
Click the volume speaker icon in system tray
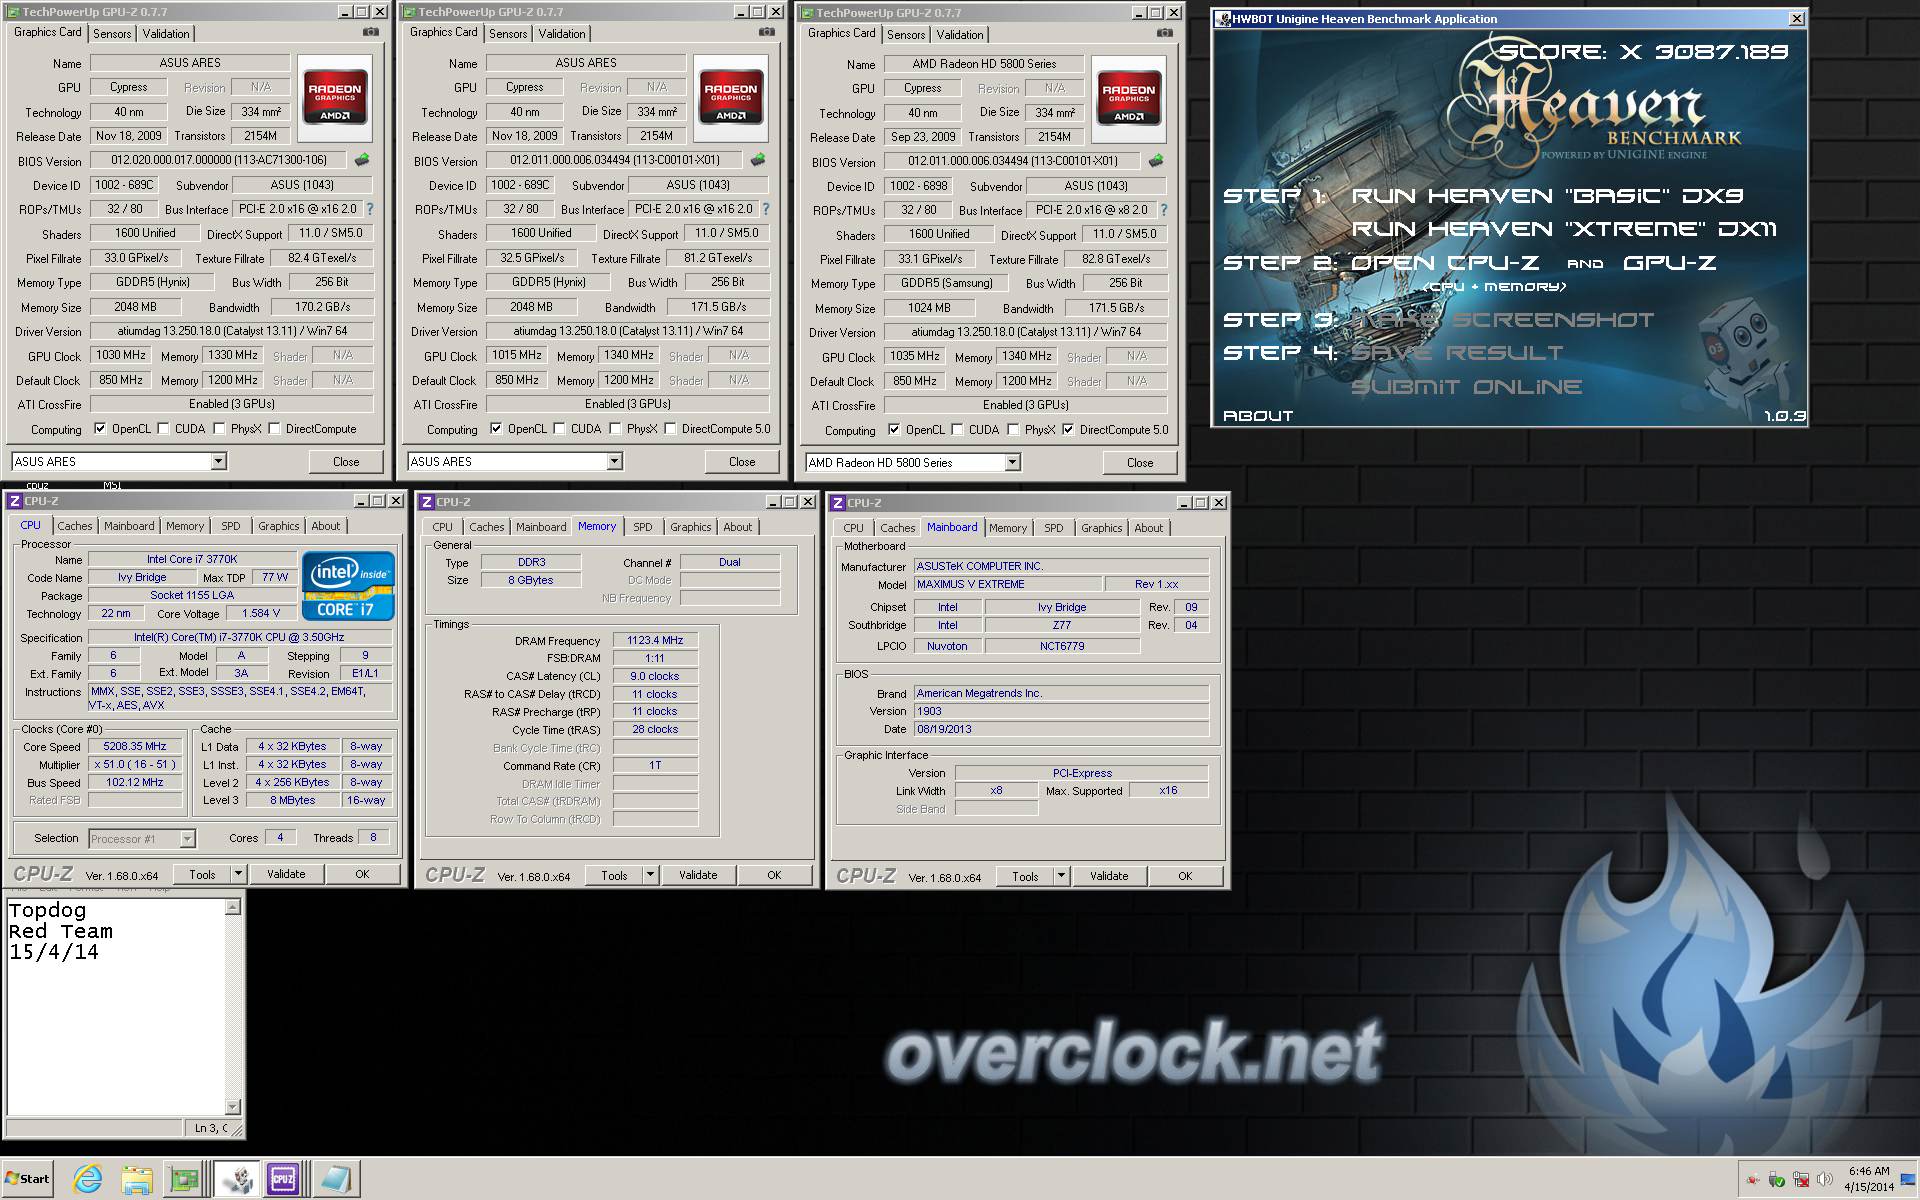point(1825,1179)
